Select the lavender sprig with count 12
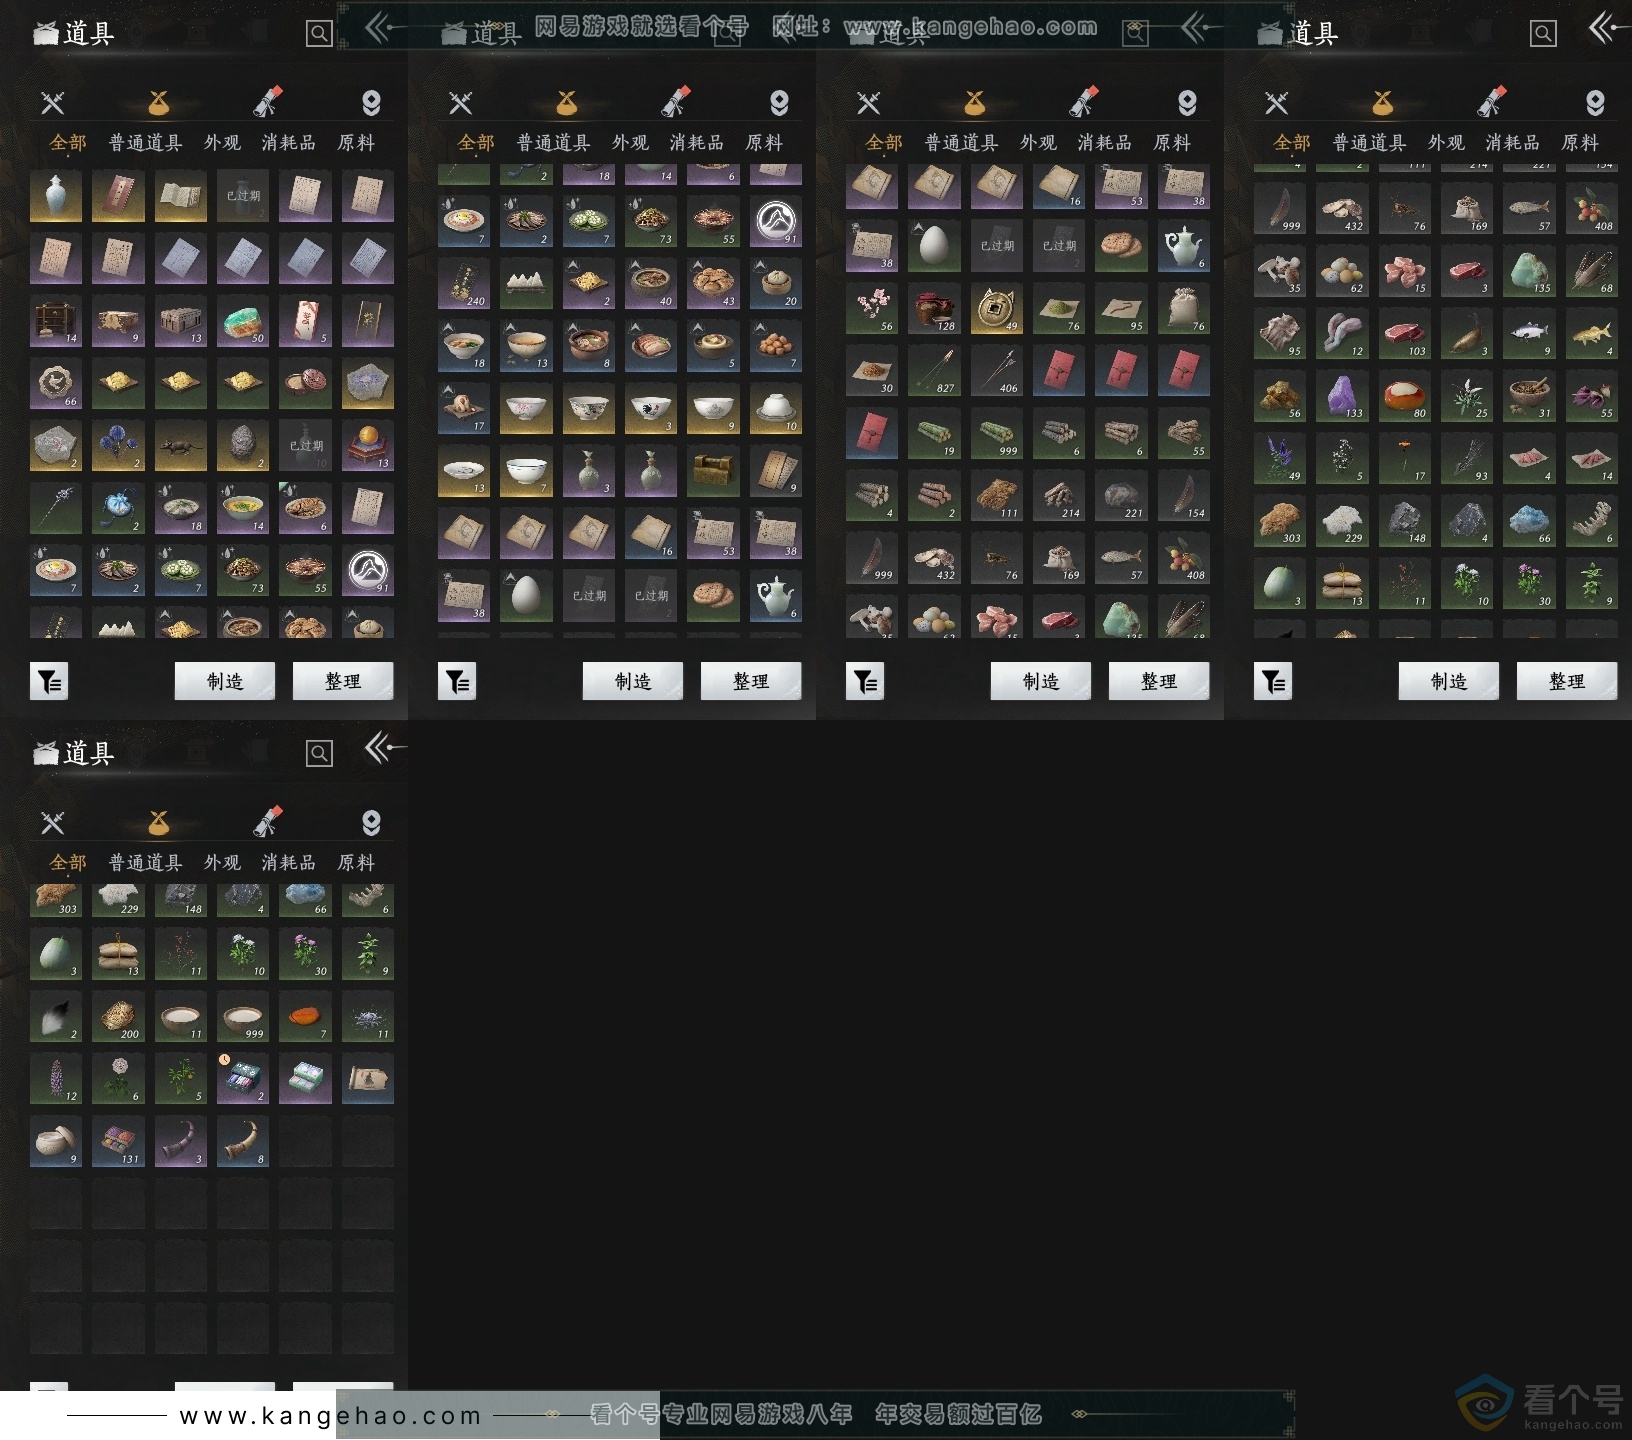This screenshot has width=1632, height=1440. [x=56, y=1079]
